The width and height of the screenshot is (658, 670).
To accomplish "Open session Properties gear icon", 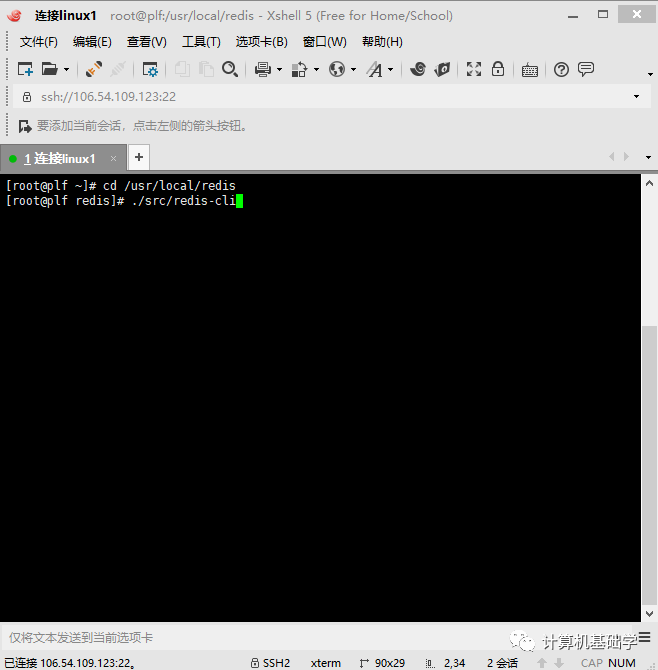I will tap(150, 69).
